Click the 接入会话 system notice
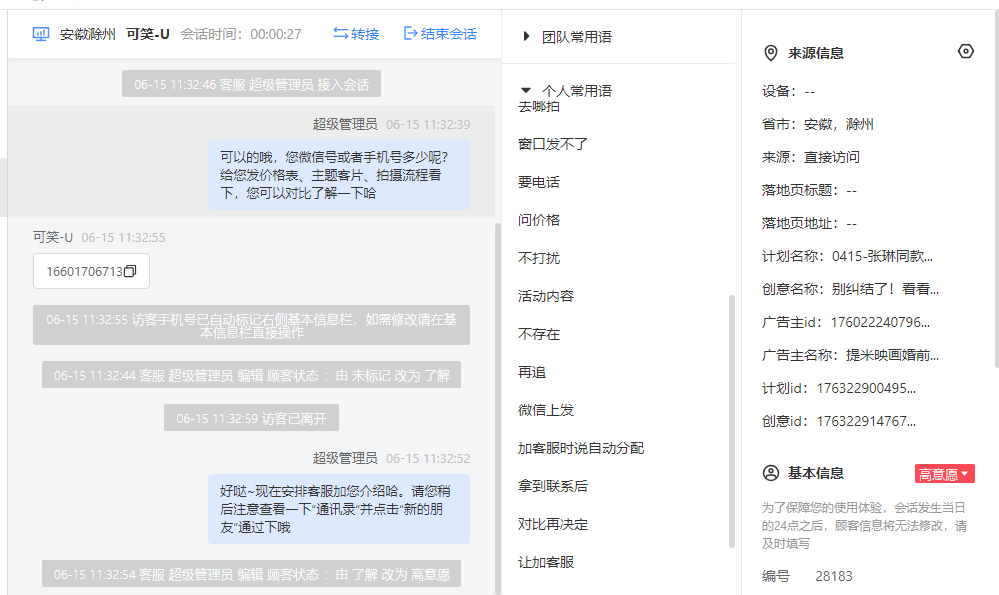Screen dimensions: 999x595 (x=251, y=84)
